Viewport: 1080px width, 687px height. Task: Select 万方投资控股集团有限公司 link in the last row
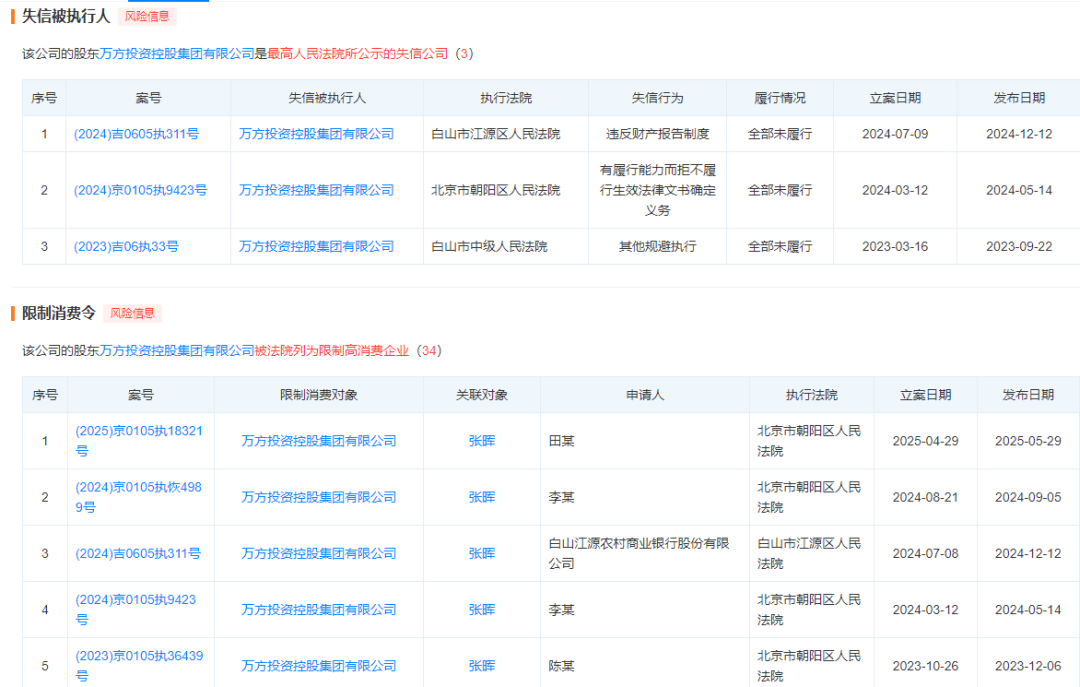316,661
